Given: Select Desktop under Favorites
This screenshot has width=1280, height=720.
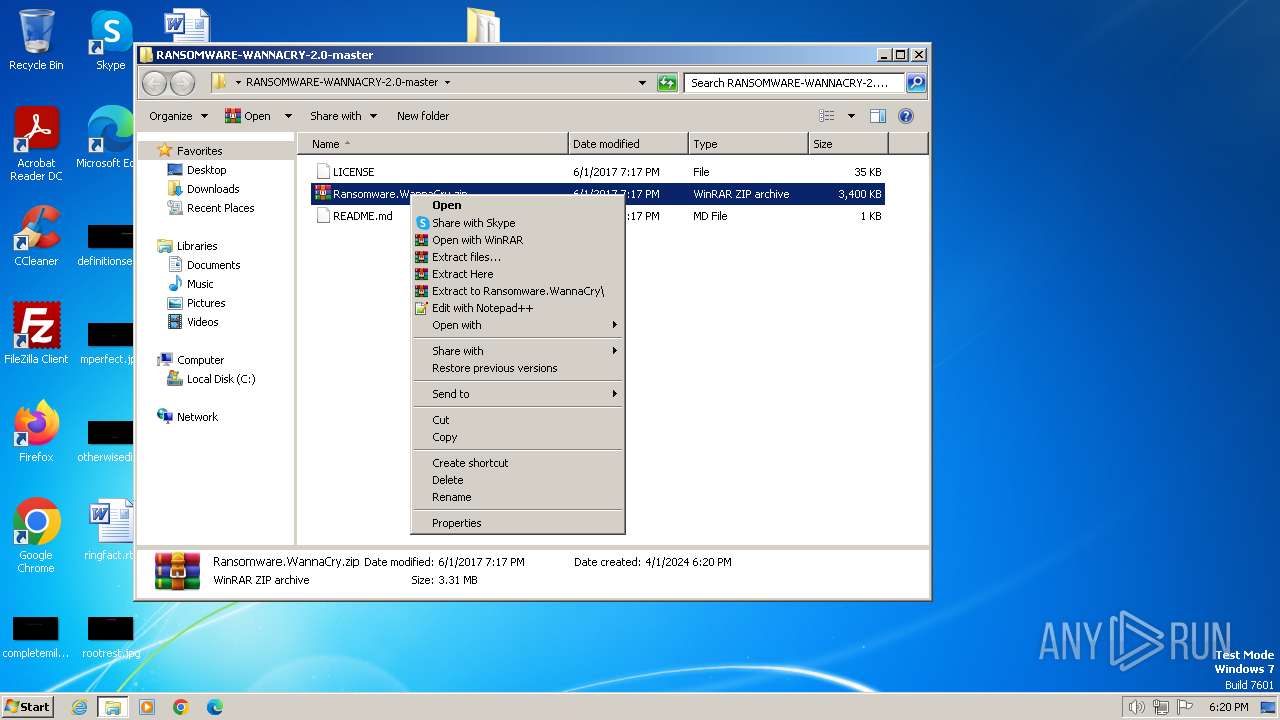Looking at the screenshot, I should 206,170.
